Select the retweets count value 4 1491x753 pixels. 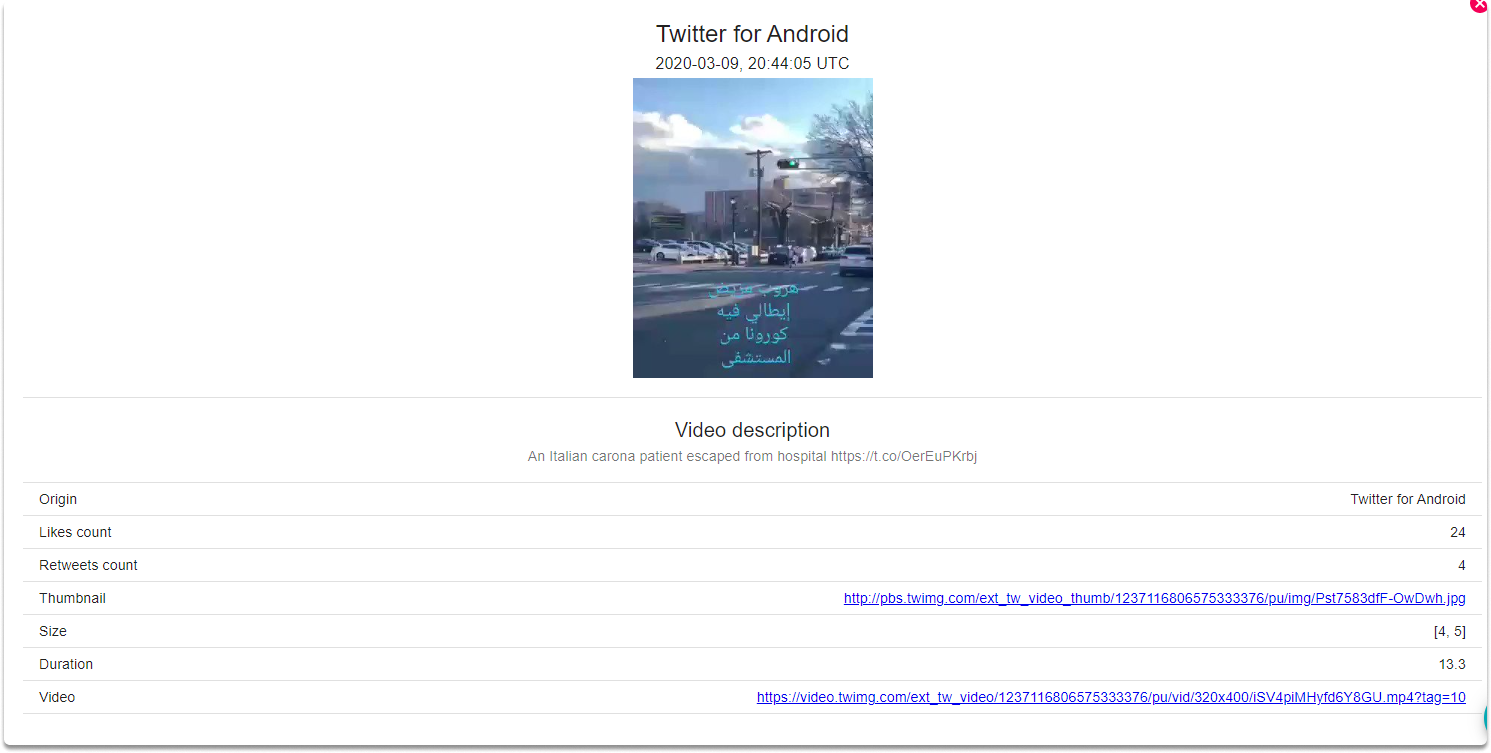(x=1462, y=565)
